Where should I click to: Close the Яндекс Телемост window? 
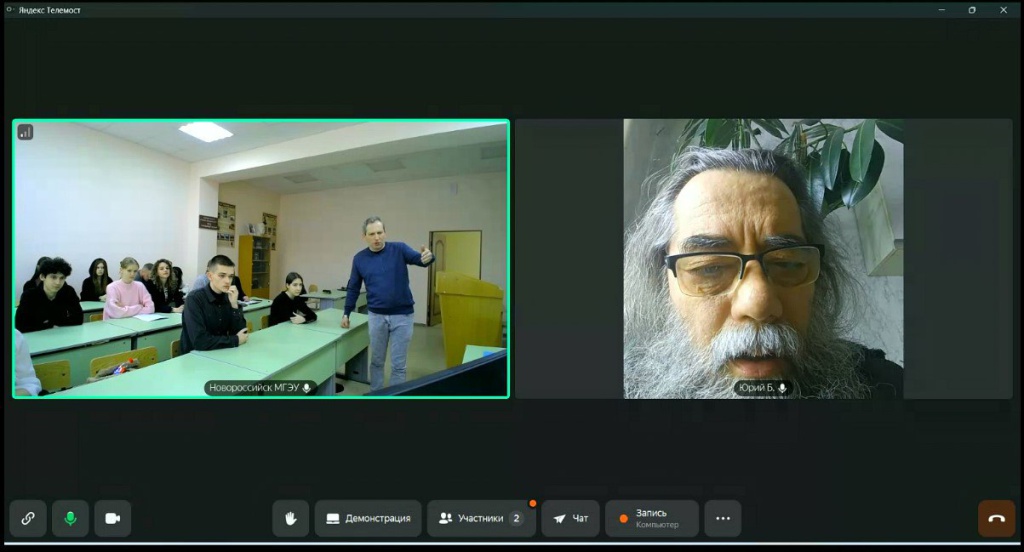click(1003, 10)
